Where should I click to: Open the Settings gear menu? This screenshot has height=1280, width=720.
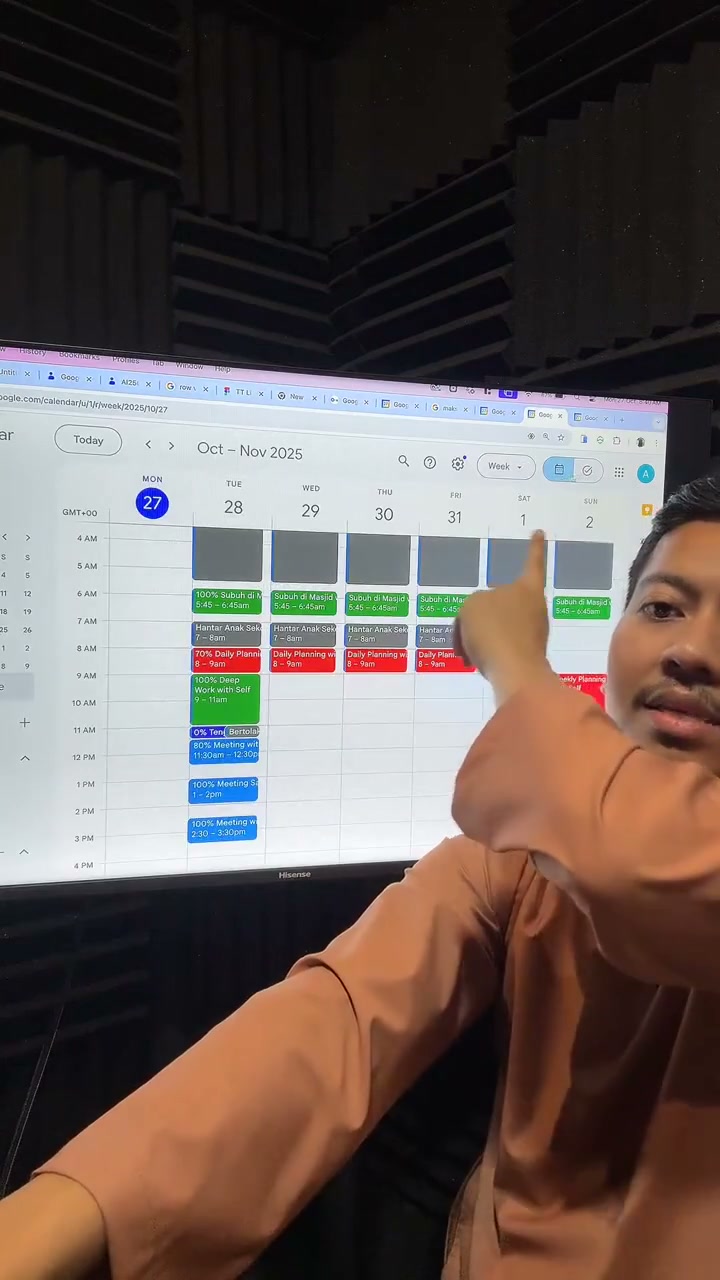pos(458,464)
